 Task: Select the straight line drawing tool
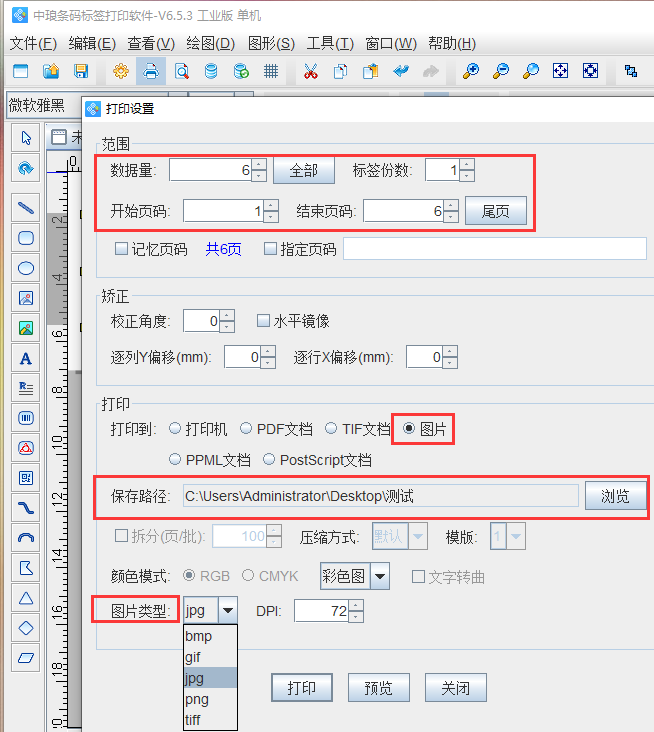pos(26,208)
